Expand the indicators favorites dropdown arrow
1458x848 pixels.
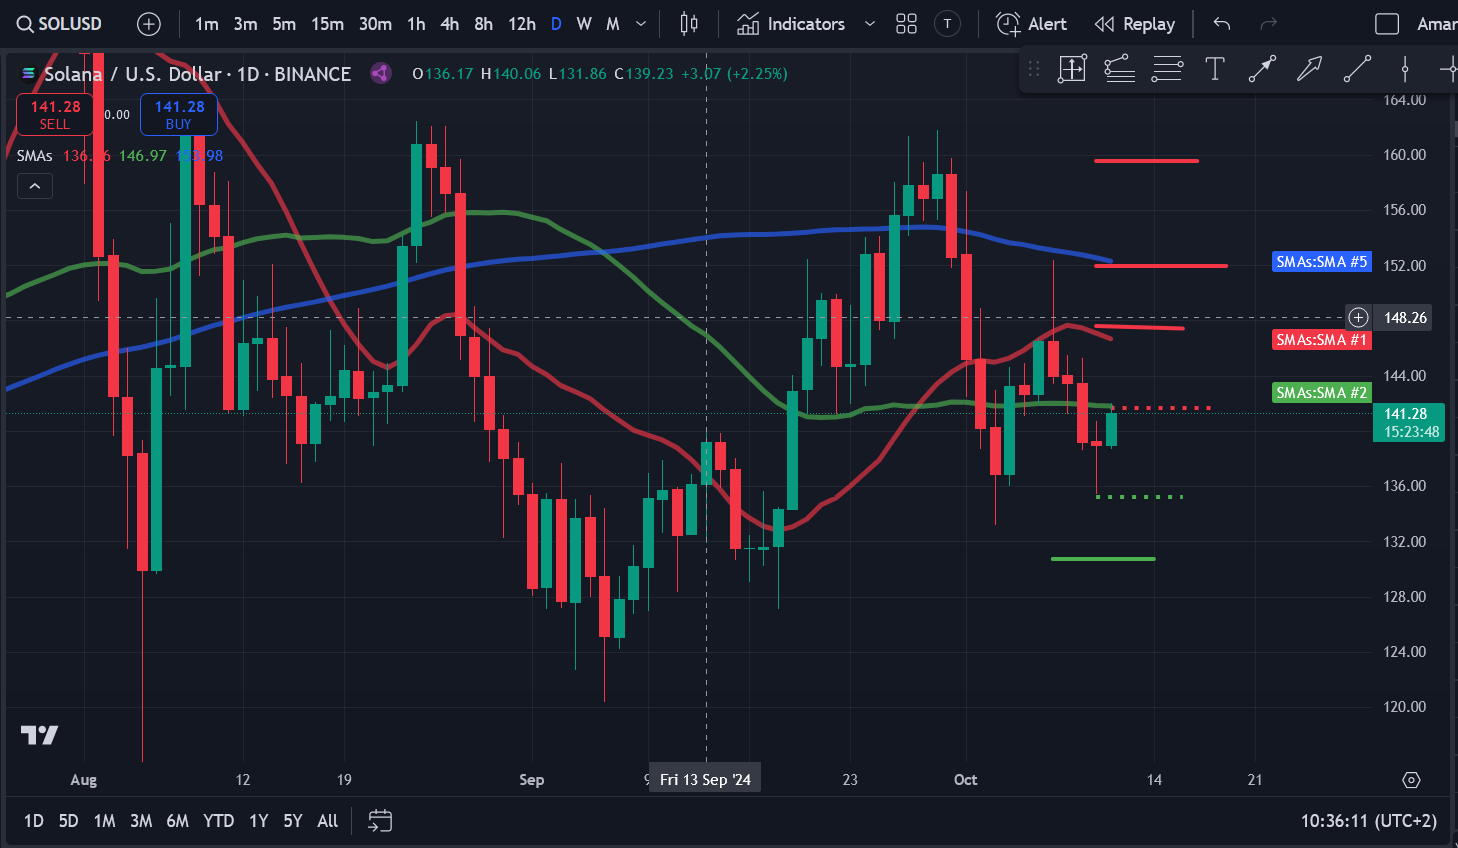point(869,24)
